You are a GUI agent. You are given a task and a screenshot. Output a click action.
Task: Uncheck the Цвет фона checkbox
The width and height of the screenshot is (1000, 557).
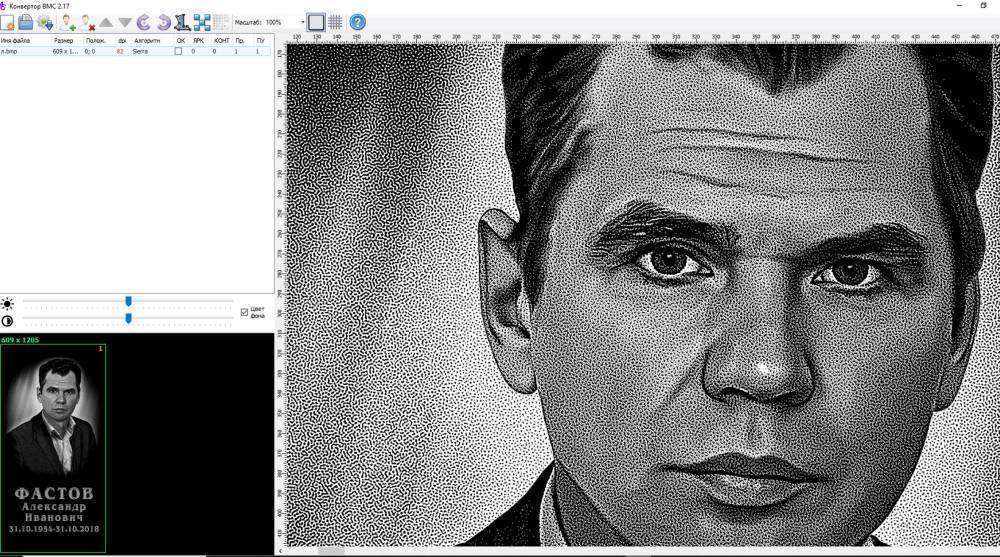[x=244, y=312]
